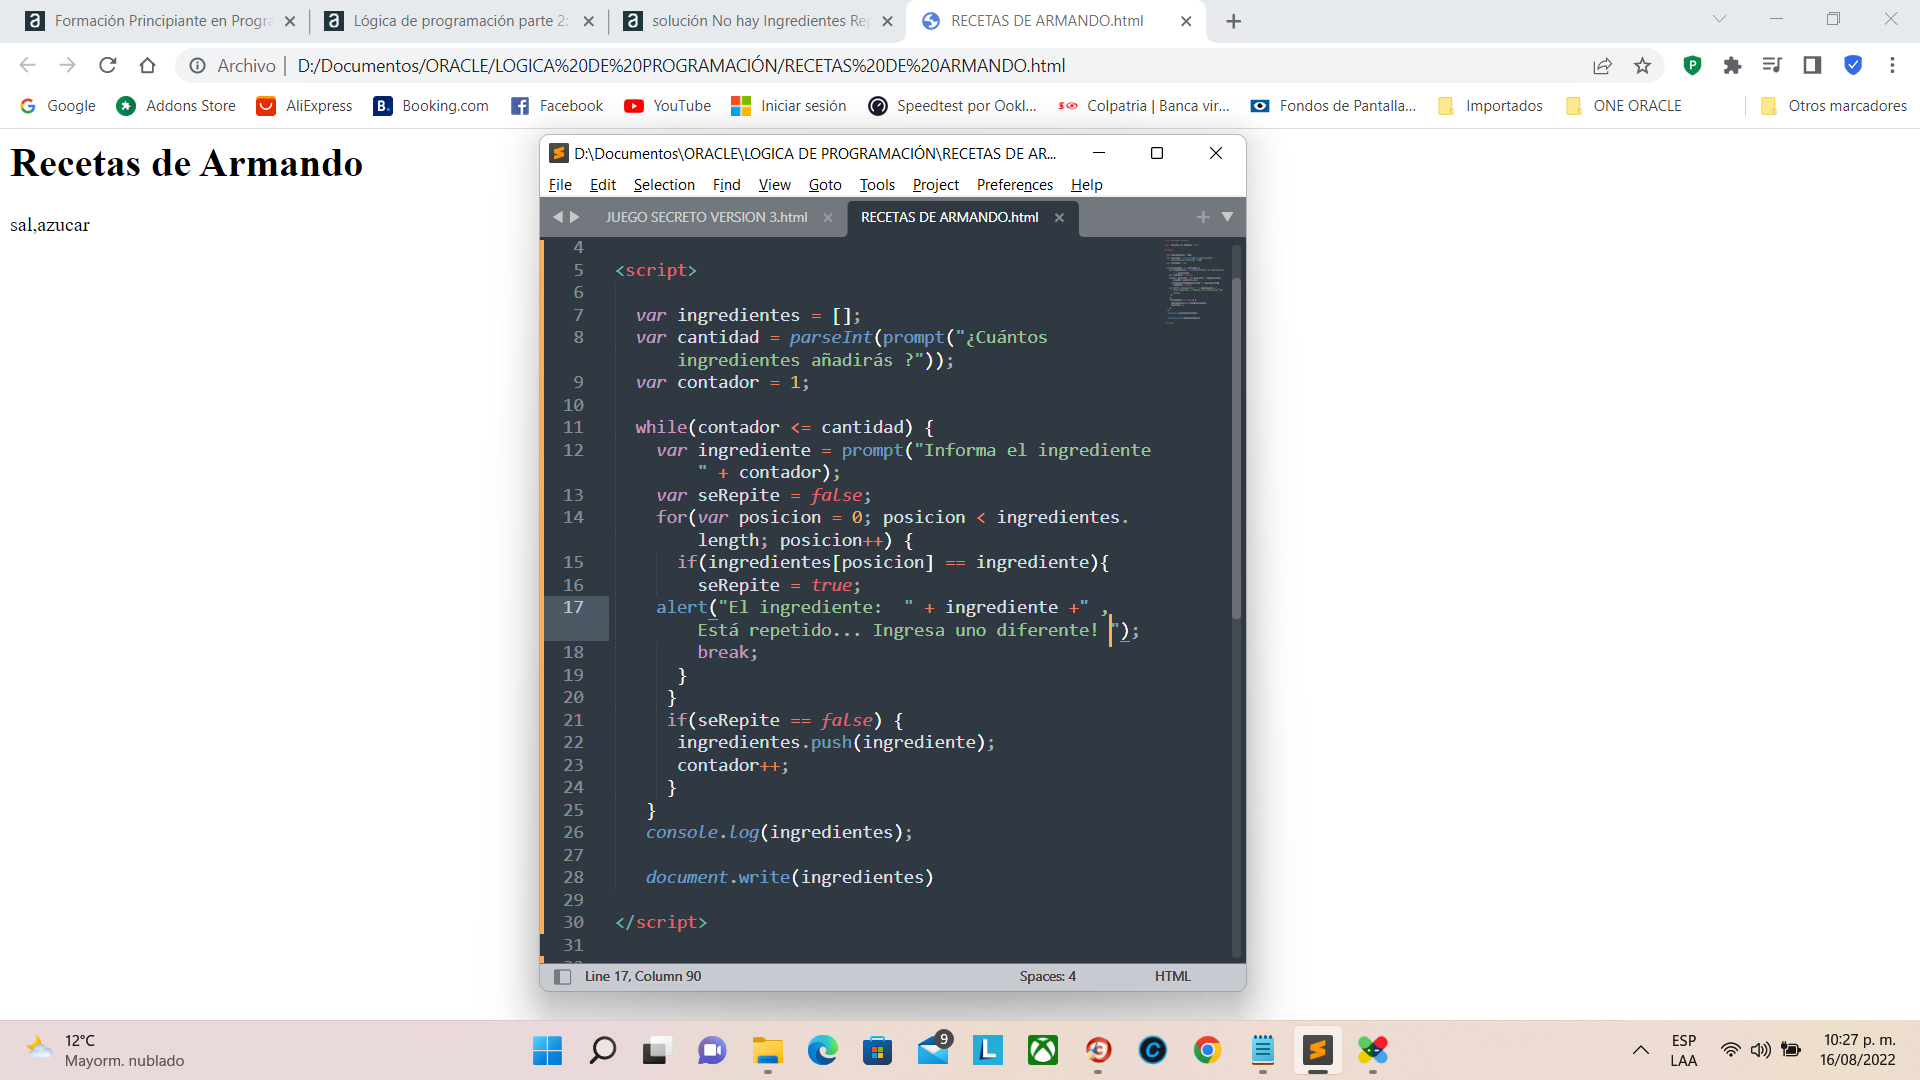1920x1080 pixels.
Task: Open File Explorer from taskbar
Action: [768, 1050]
